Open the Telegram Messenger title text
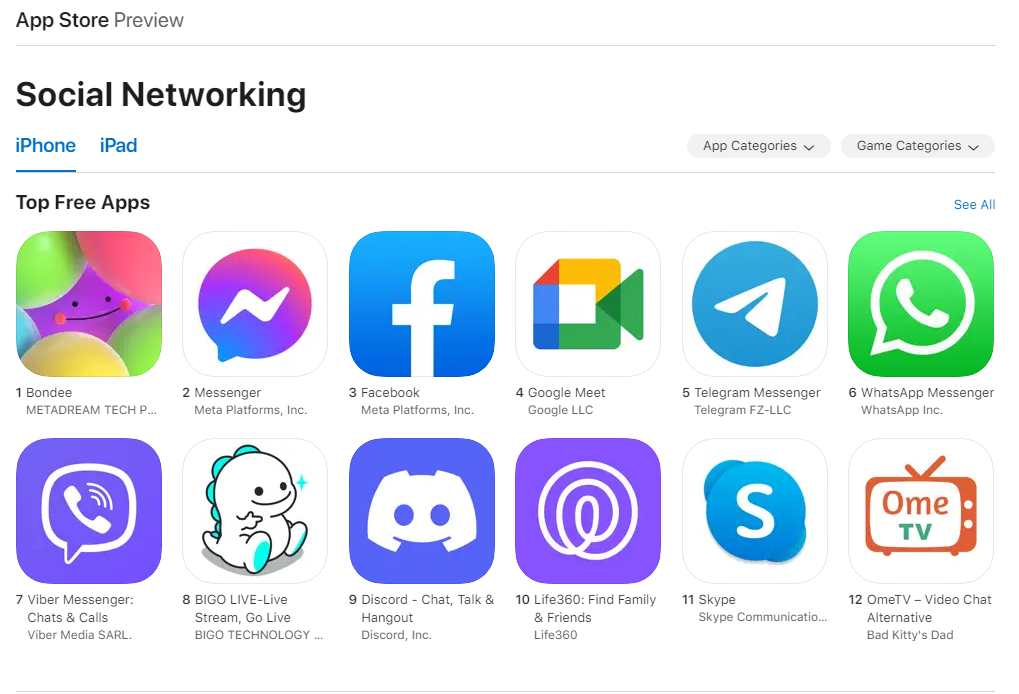The height and width of the screenshot is (694, 1019). (757, 392)
